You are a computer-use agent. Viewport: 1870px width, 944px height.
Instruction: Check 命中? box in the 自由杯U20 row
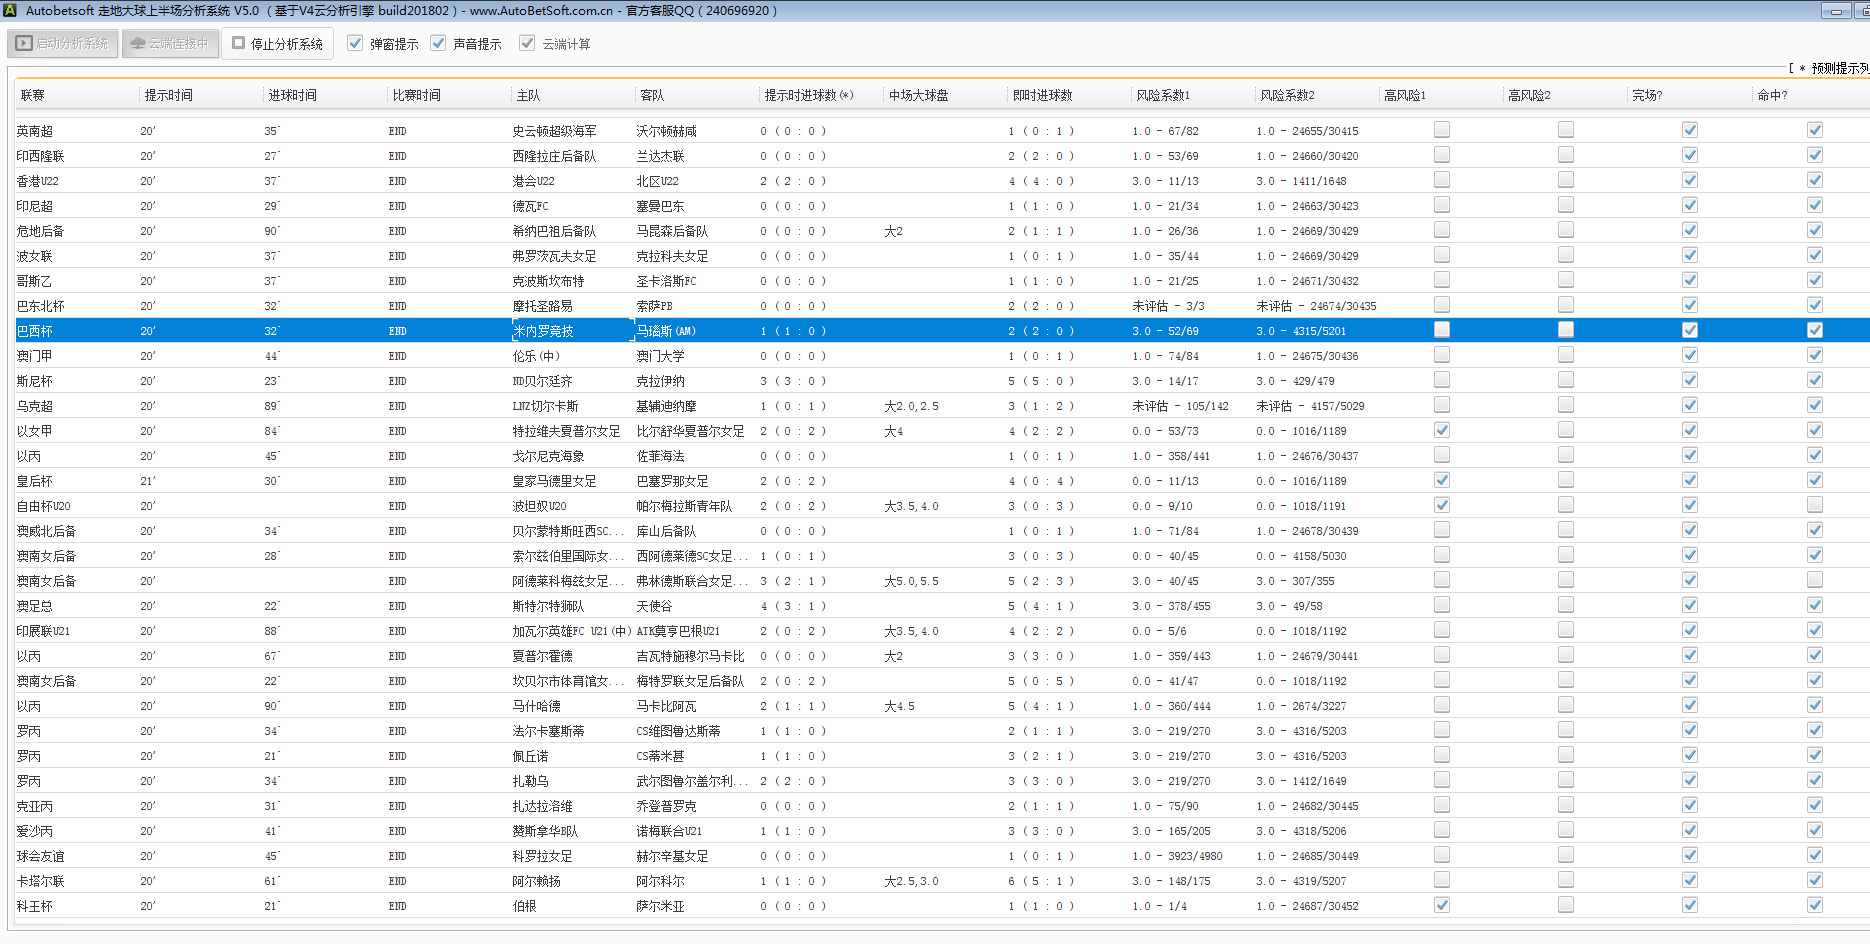click(1814, 505)
